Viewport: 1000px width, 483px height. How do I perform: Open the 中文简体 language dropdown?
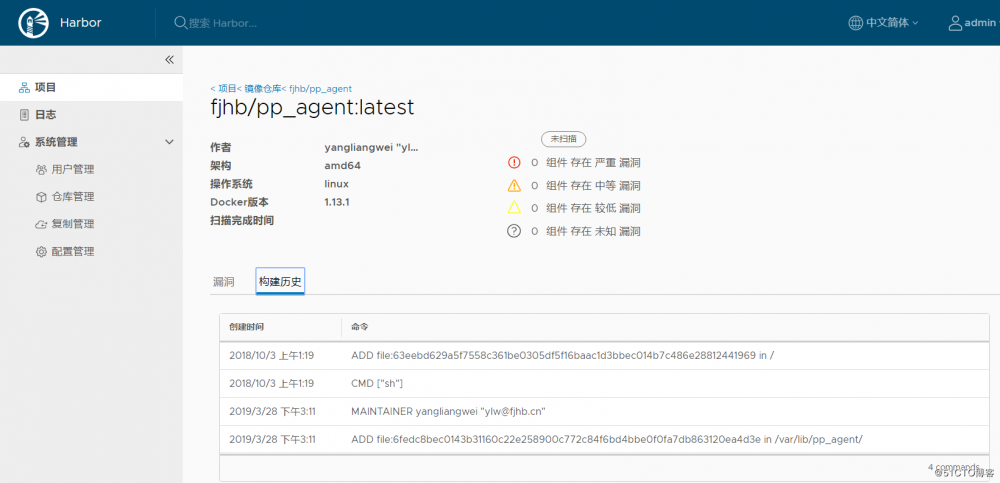tap(892, 23)
